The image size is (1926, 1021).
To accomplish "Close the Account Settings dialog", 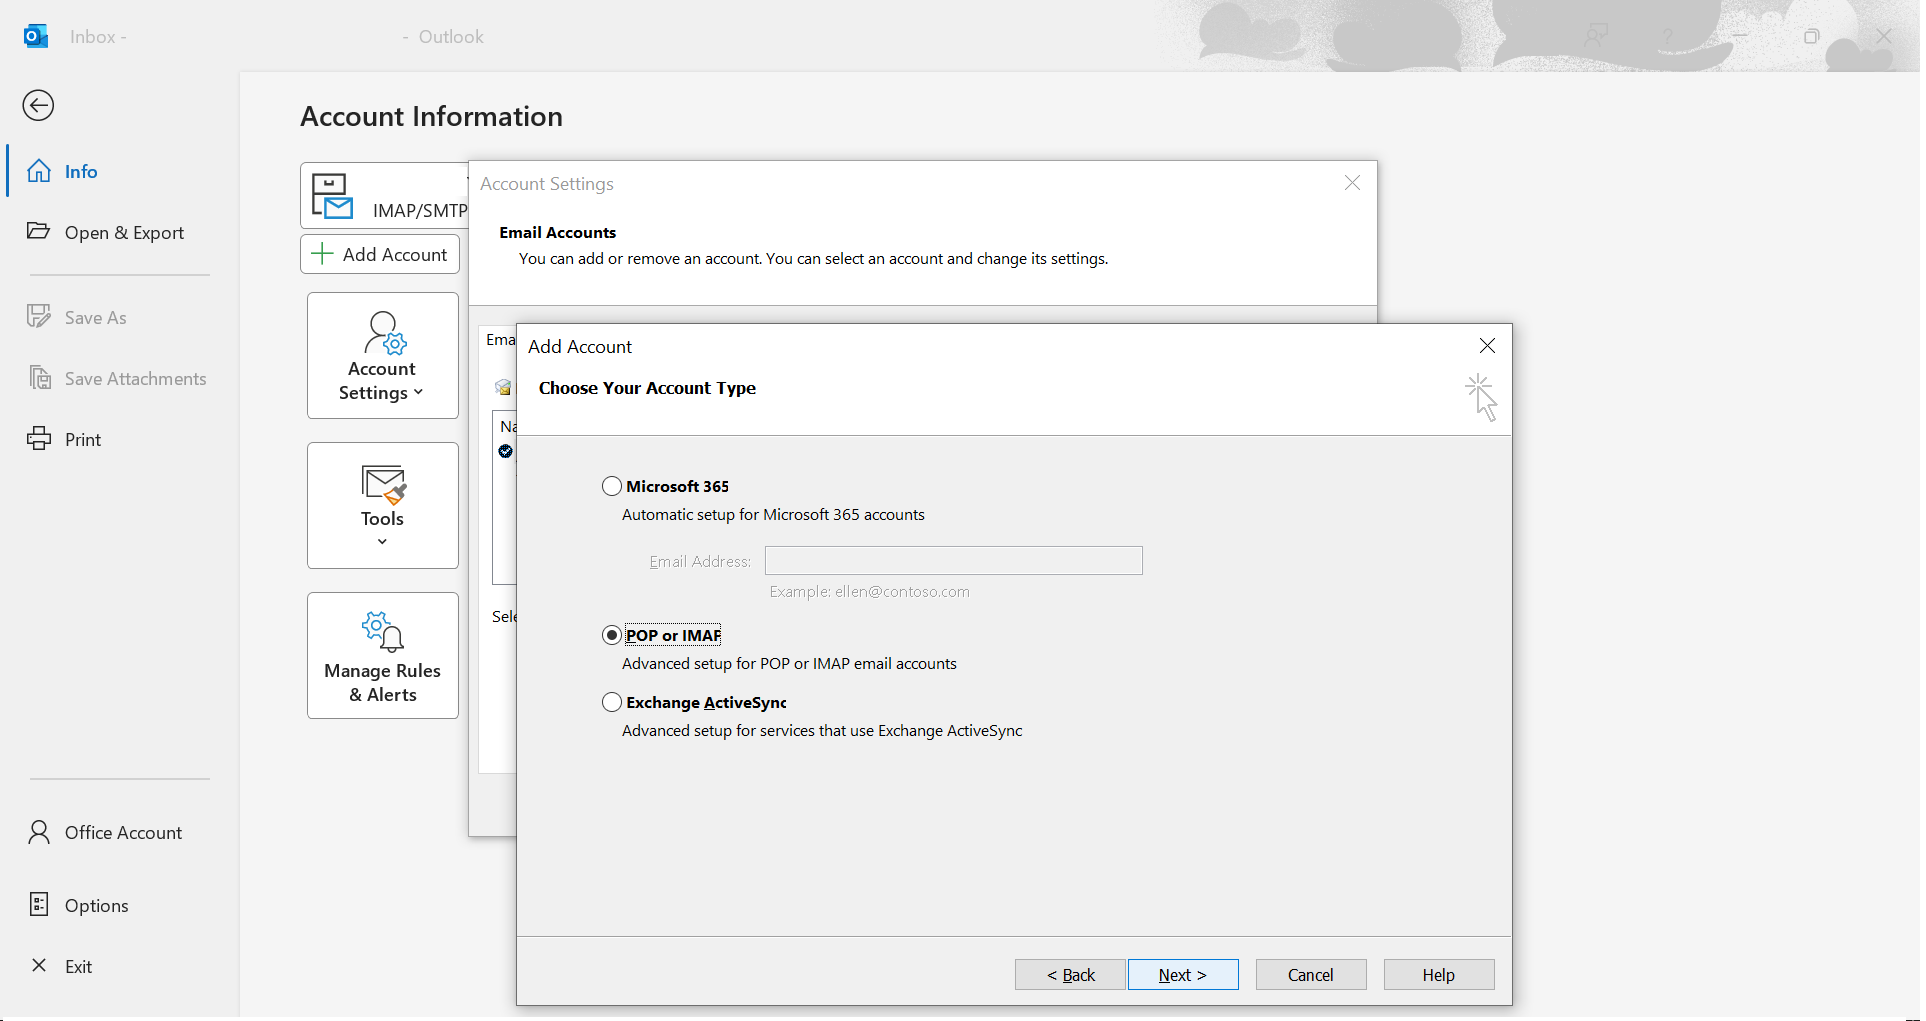I will 1352,183.
